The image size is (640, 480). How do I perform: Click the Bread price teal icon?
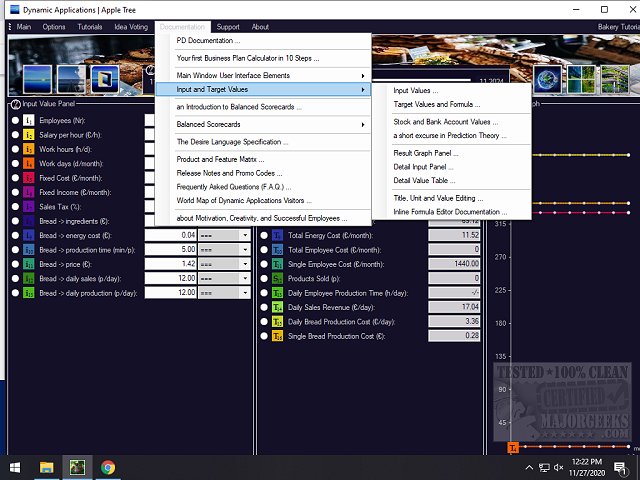coord(29,264)
